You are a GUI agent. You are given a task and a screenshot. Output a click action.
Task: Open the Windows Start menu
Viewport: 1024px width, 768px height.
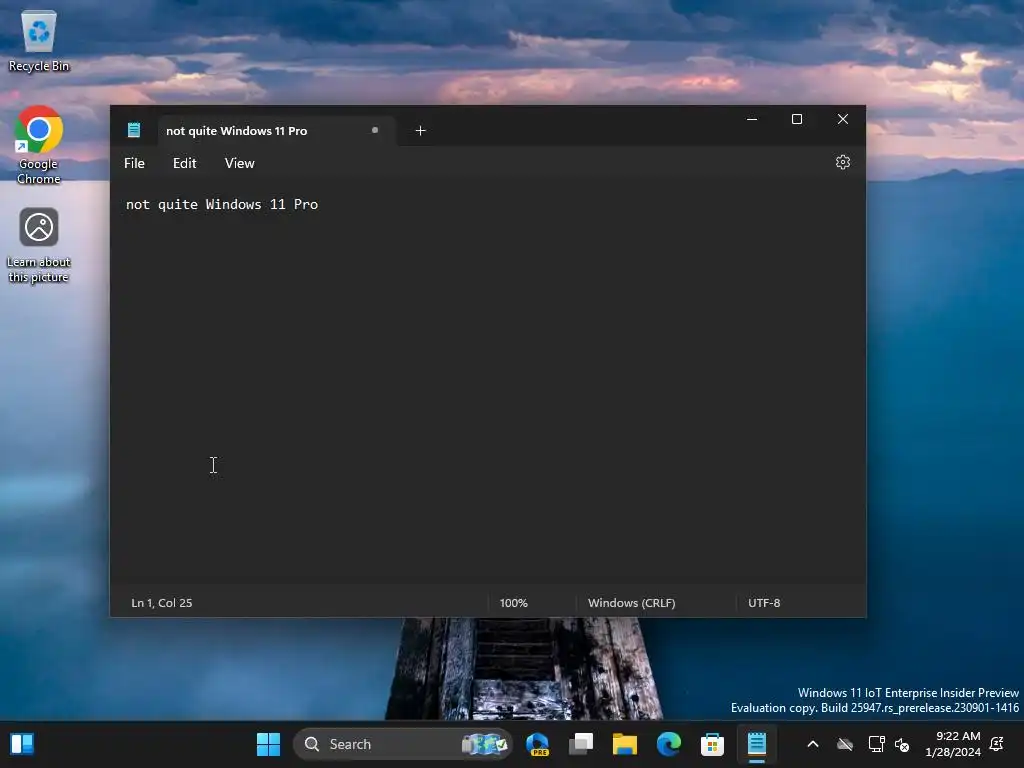point(268,744)
